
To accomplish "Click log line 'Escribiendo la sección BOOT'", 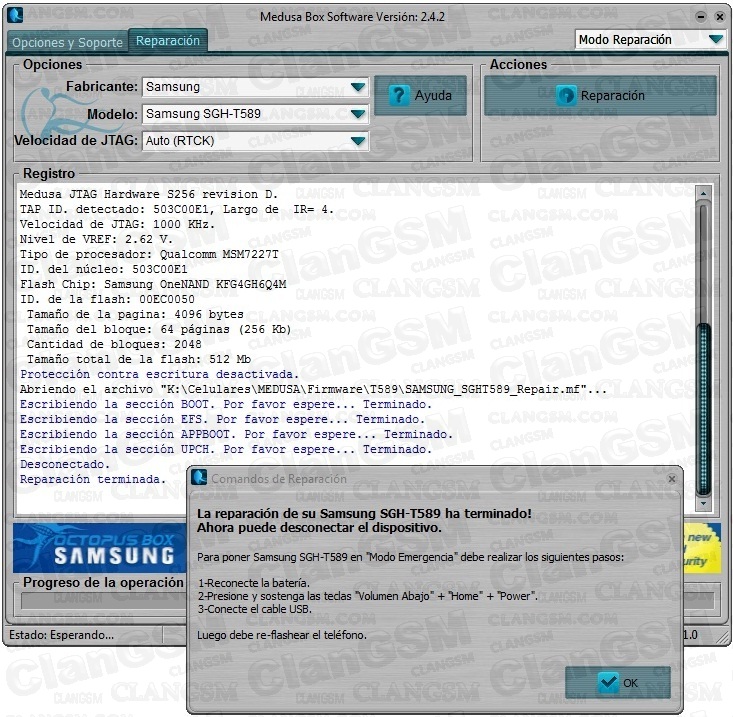I will coord(225,404).
